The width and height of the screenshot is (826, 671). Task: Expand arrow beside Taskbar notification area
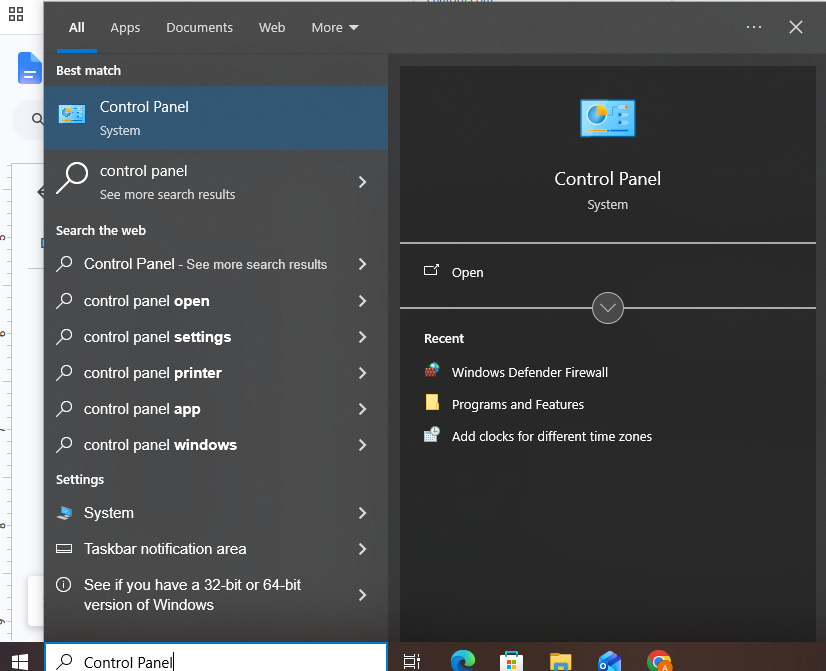click(362, 549)
